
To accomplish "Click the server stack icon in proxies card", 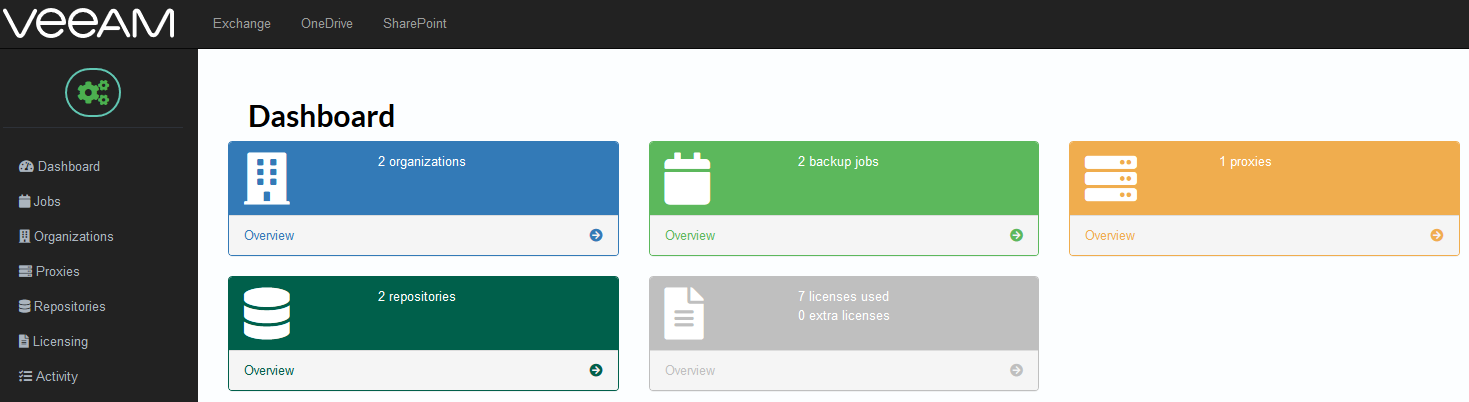I will 1111,179.
